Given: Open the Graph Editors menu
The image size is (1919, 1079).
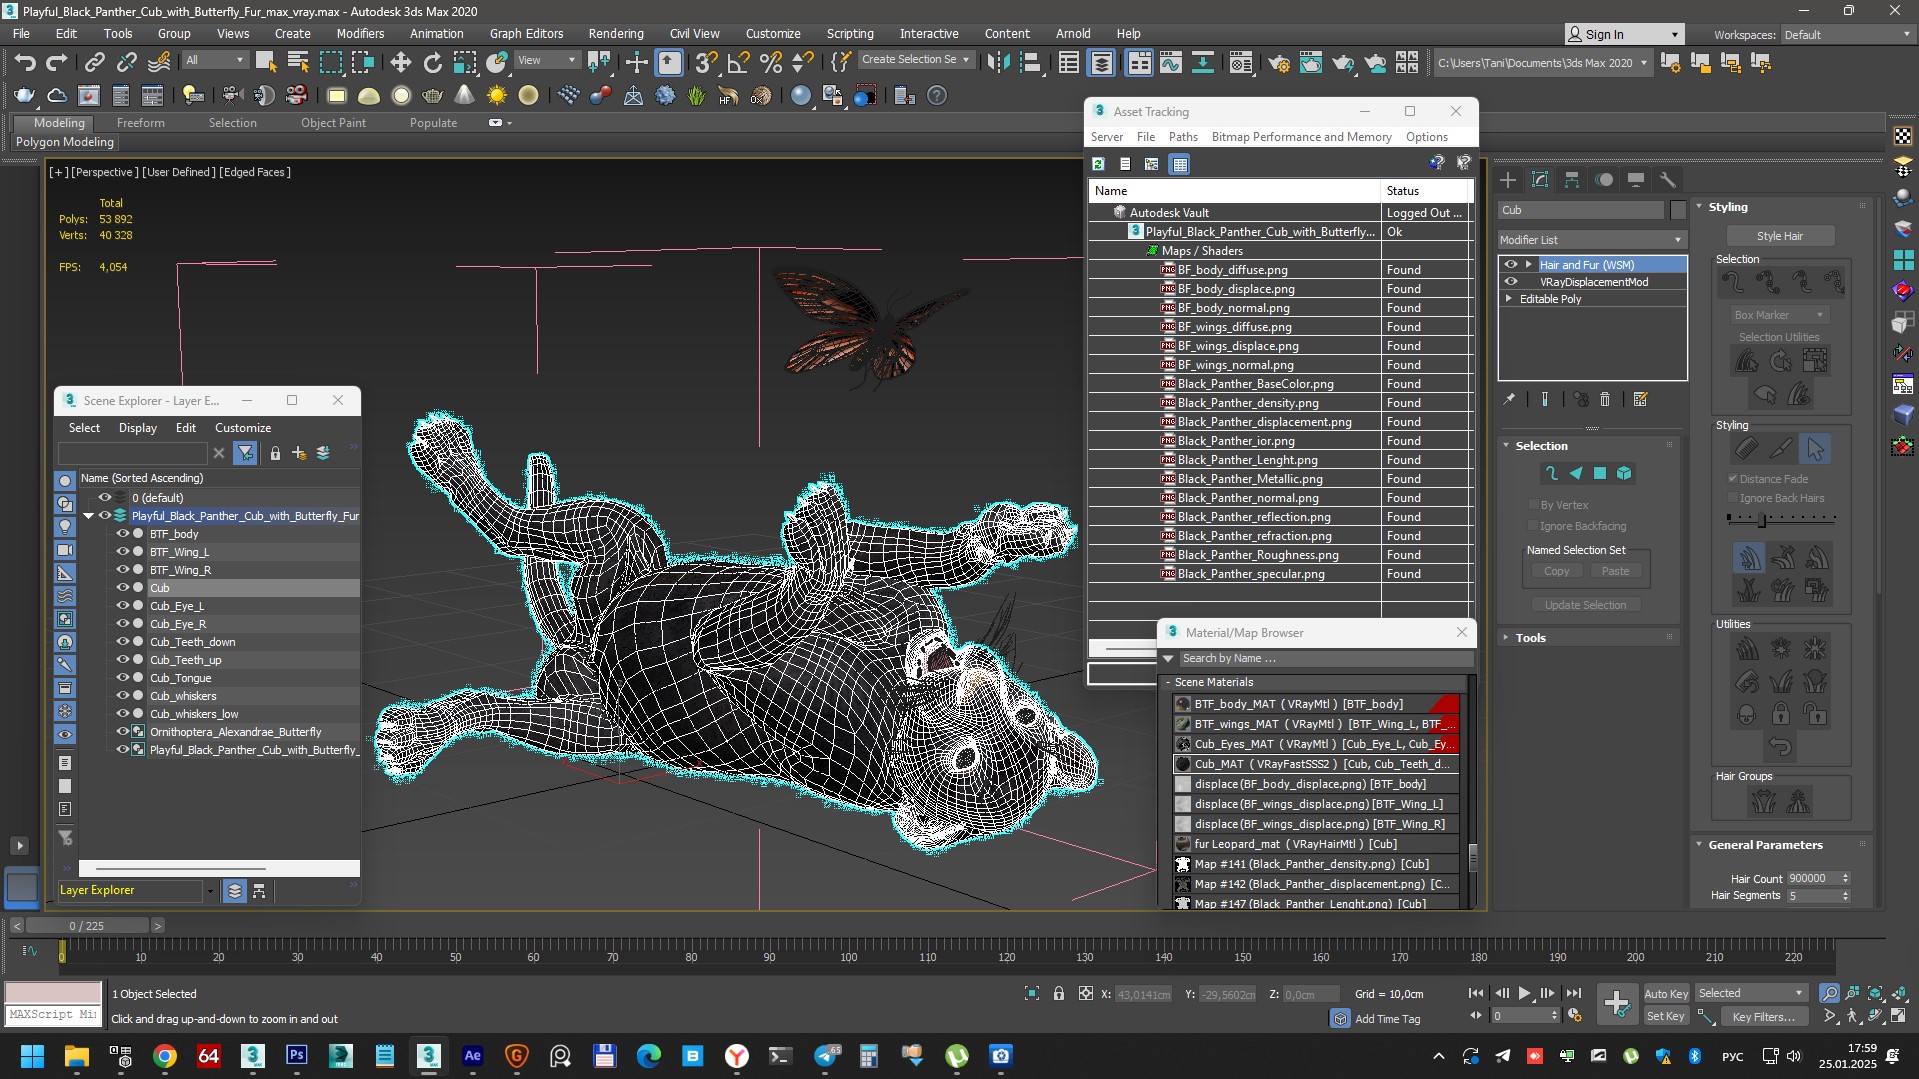Looking at the screenshot, I should pos(526,33).
